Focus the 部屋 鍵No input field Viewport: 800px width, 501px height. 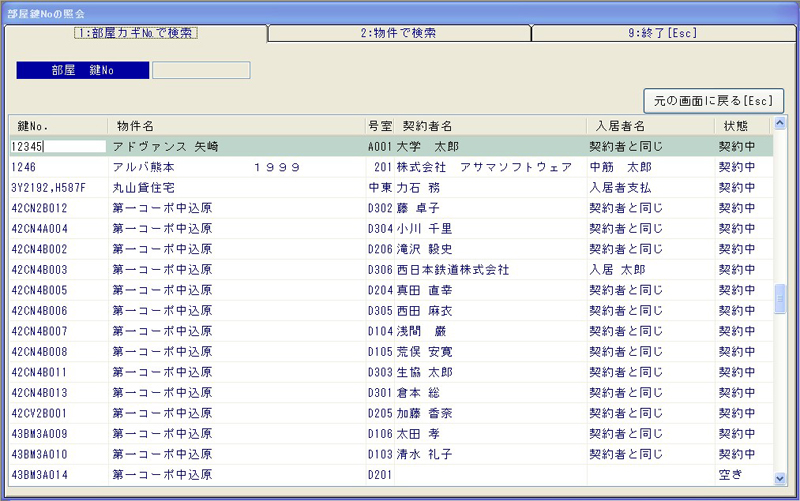tap(200, 71)
